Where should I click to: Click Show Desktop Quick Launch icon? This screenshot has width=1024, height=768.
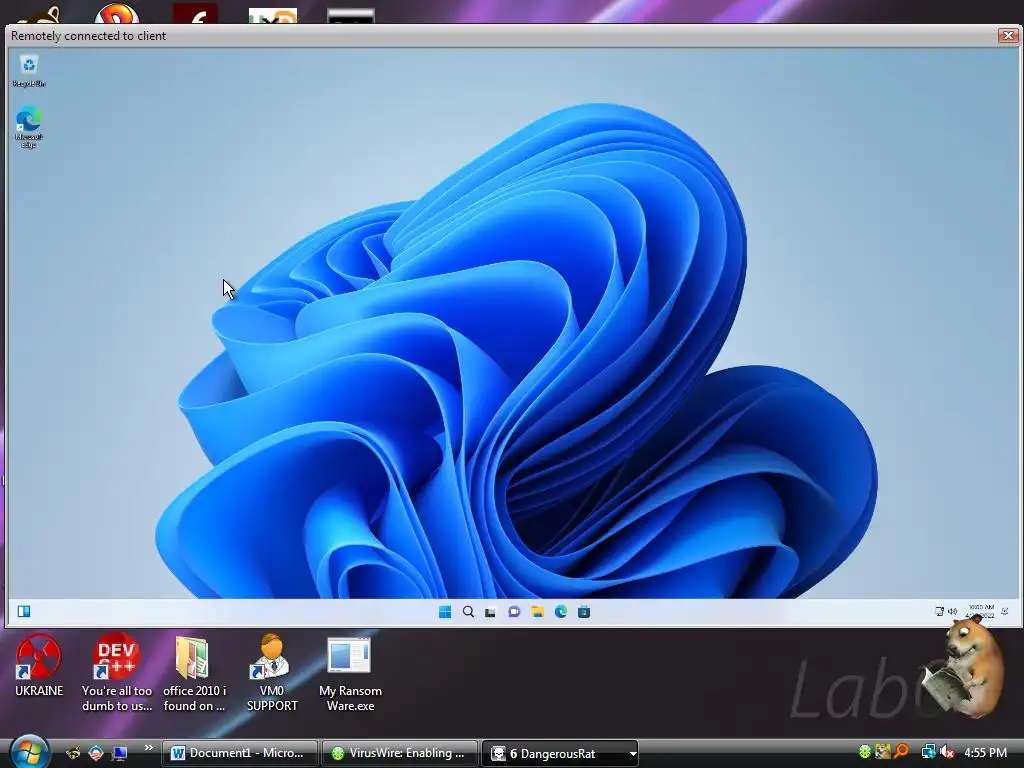point(120,753)
